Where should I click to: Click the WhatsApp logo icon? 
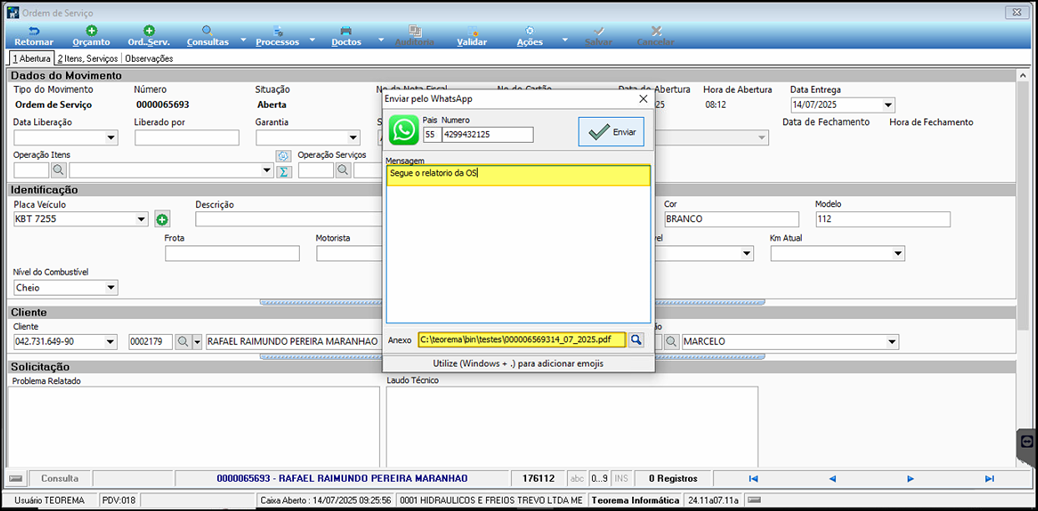[403, 130]
